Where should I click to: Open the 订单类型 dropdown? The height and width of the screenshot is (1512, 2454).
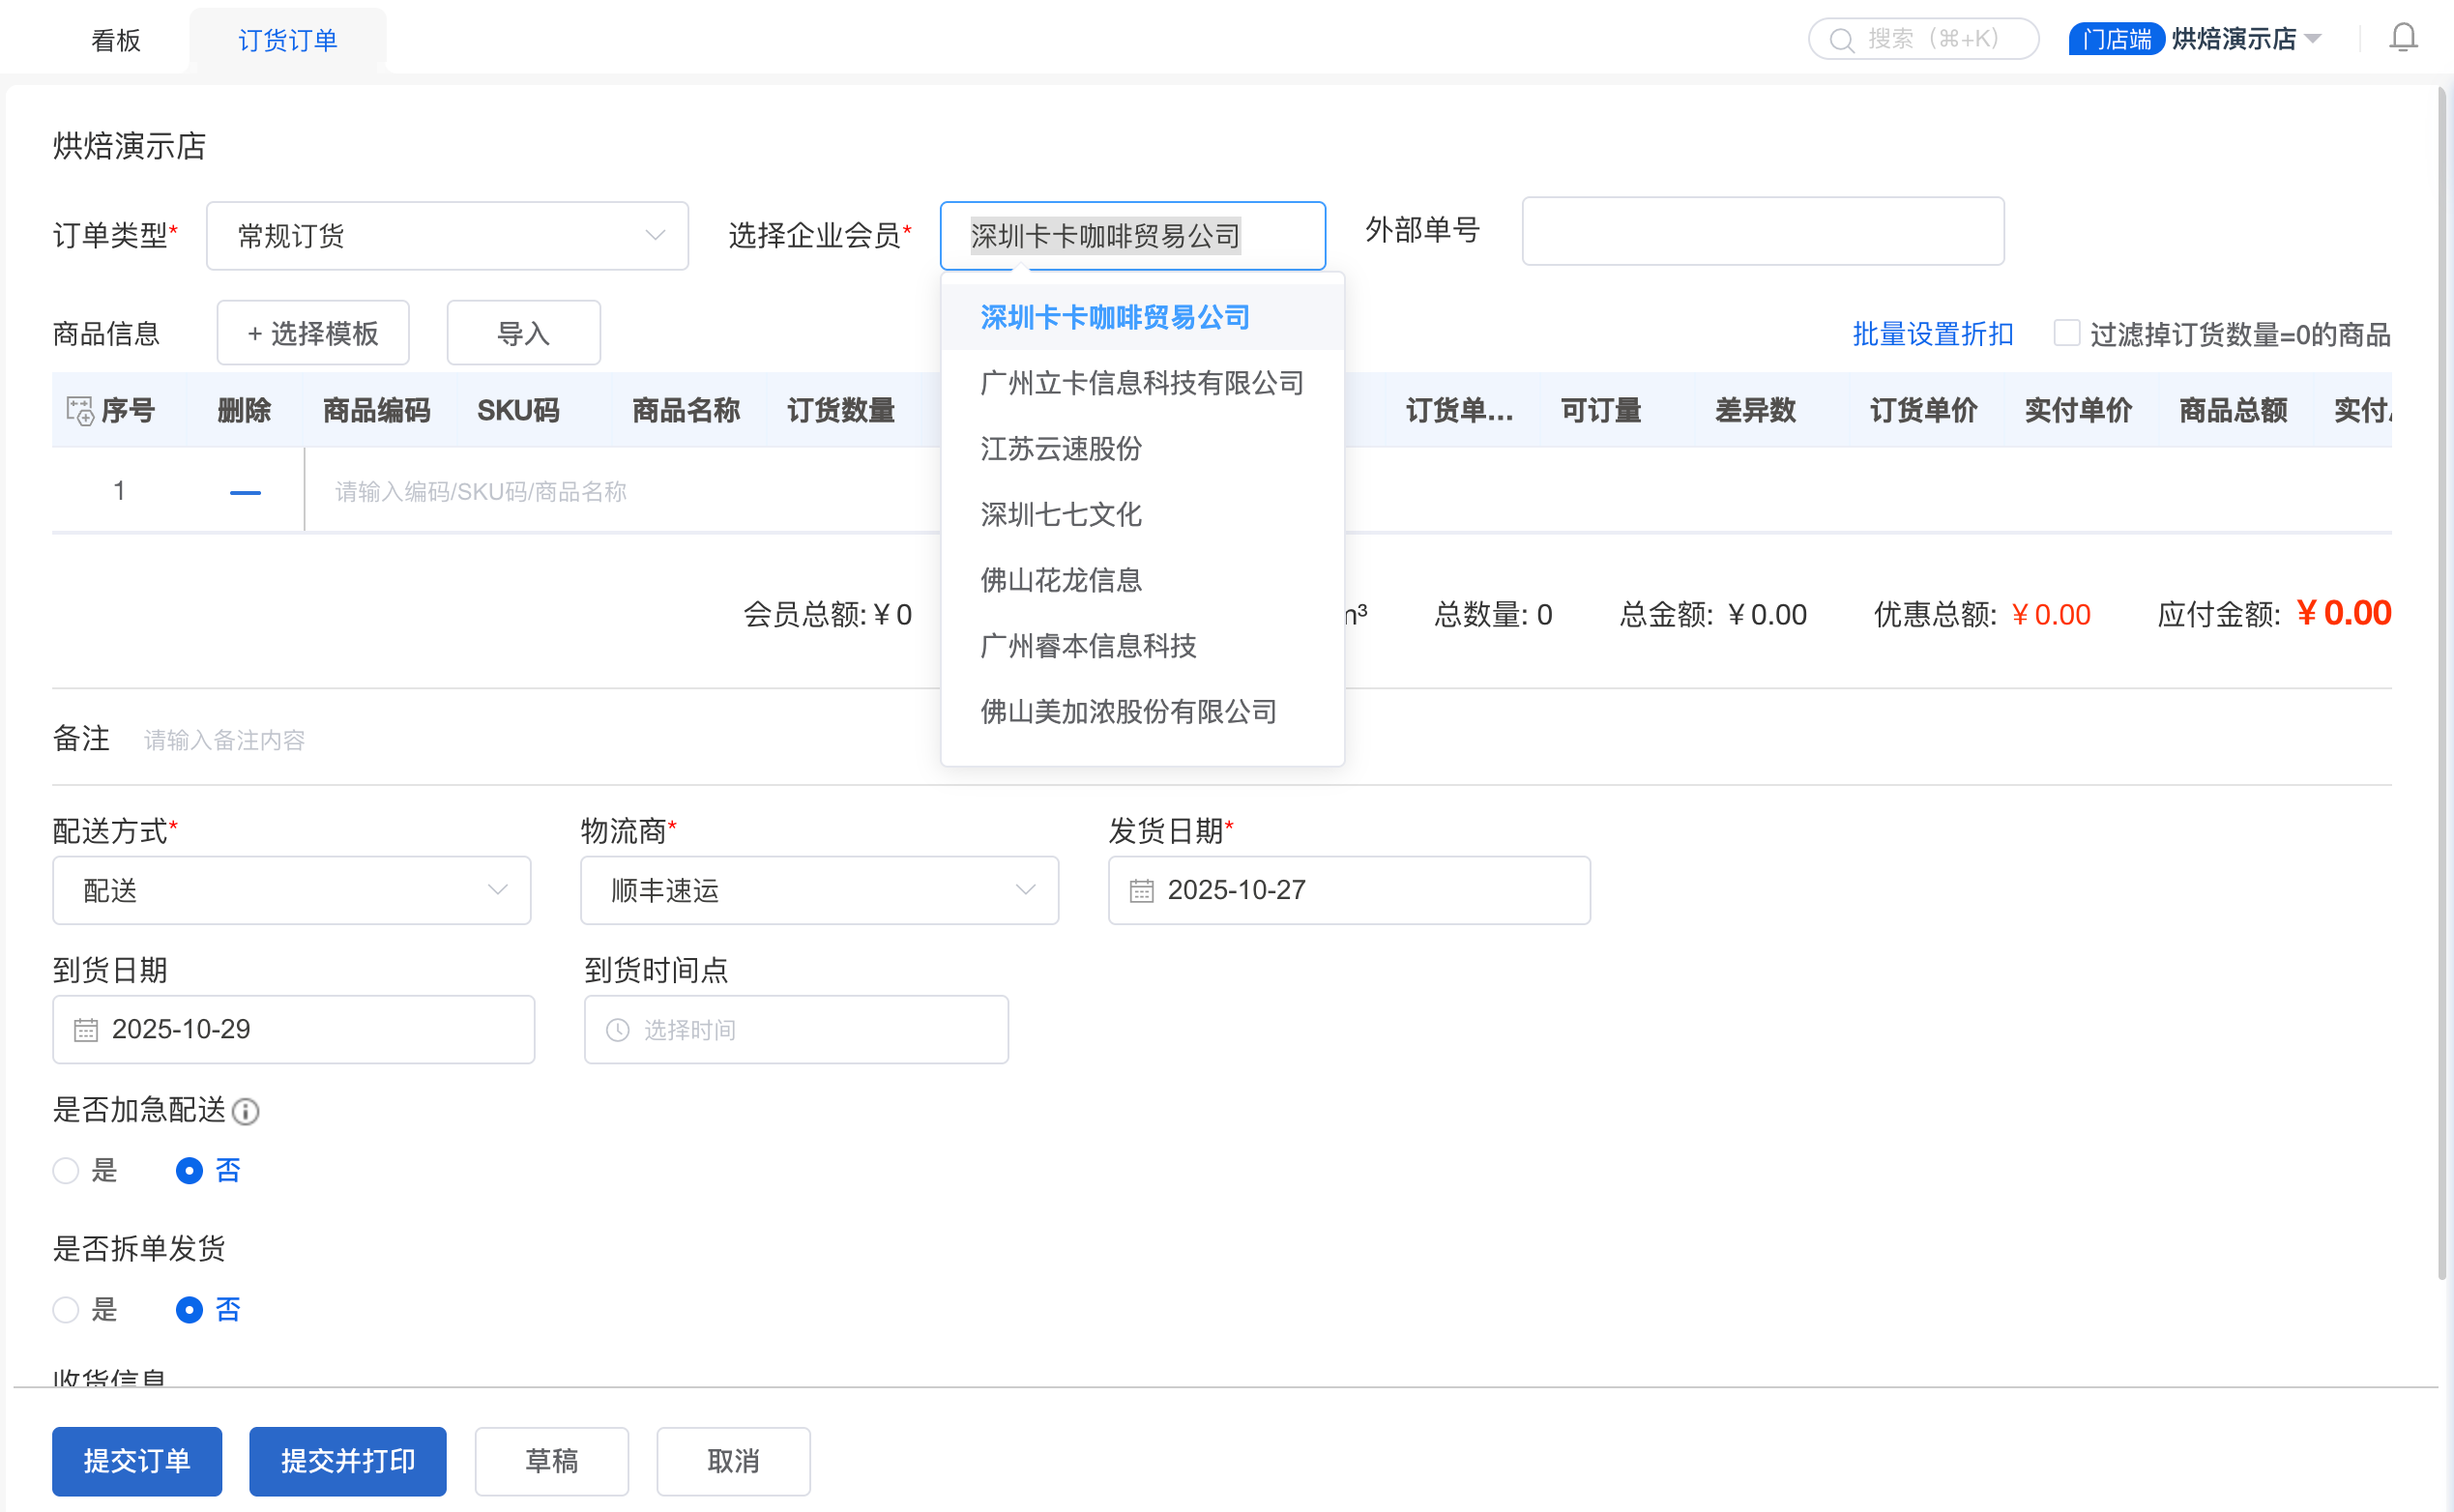click(447, 236)
